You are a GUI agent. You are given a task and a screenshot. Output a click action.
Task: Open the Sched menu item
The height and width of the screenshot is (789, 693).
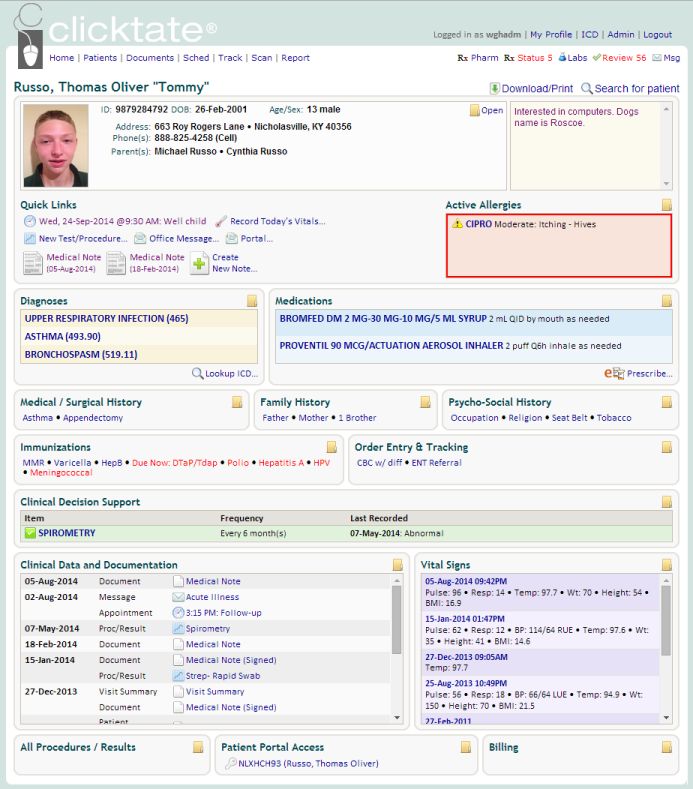click(x=196, y=58)
